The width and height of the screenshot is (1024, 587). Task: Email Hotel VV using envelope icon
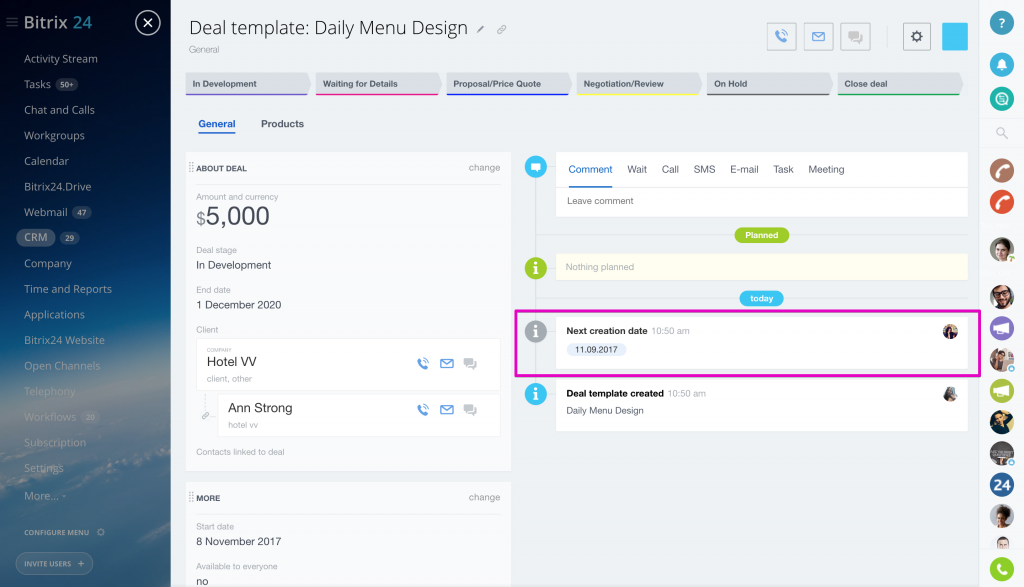[447, 364]
